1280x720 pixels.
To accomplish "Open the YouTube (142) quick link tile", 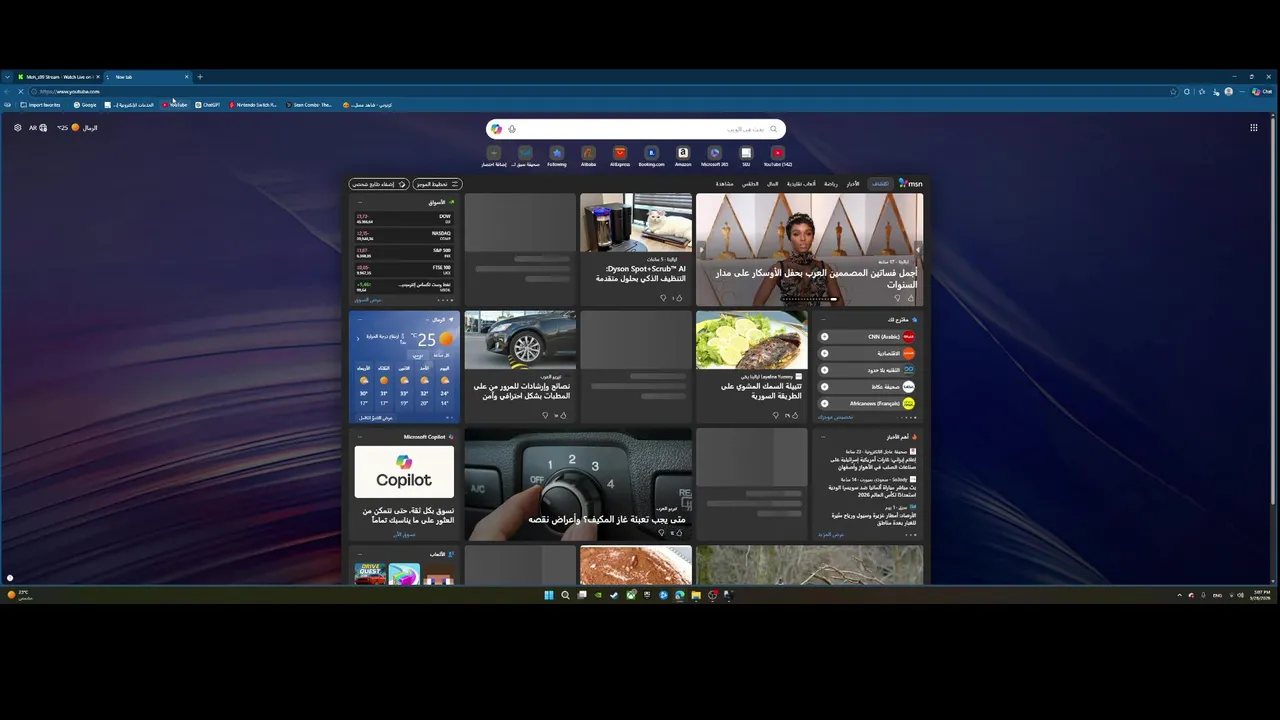I will (777, 156).
